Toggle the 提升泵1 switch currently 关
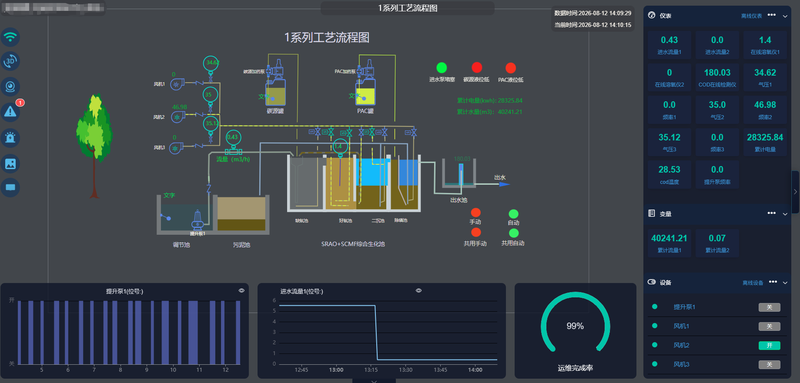Screen dimensions: 800x383 click(769, 307)
